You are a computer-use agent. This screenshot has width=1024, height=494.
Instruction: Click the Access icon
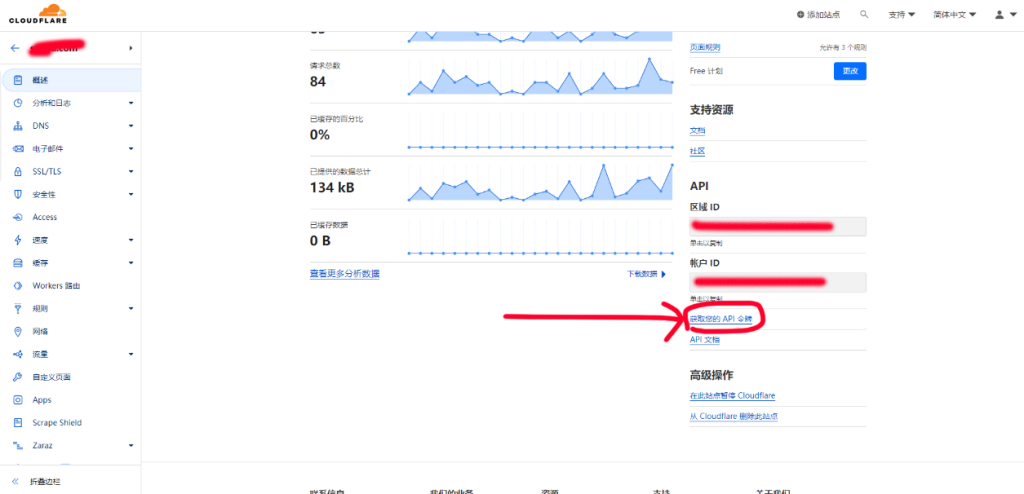point(18,217)
